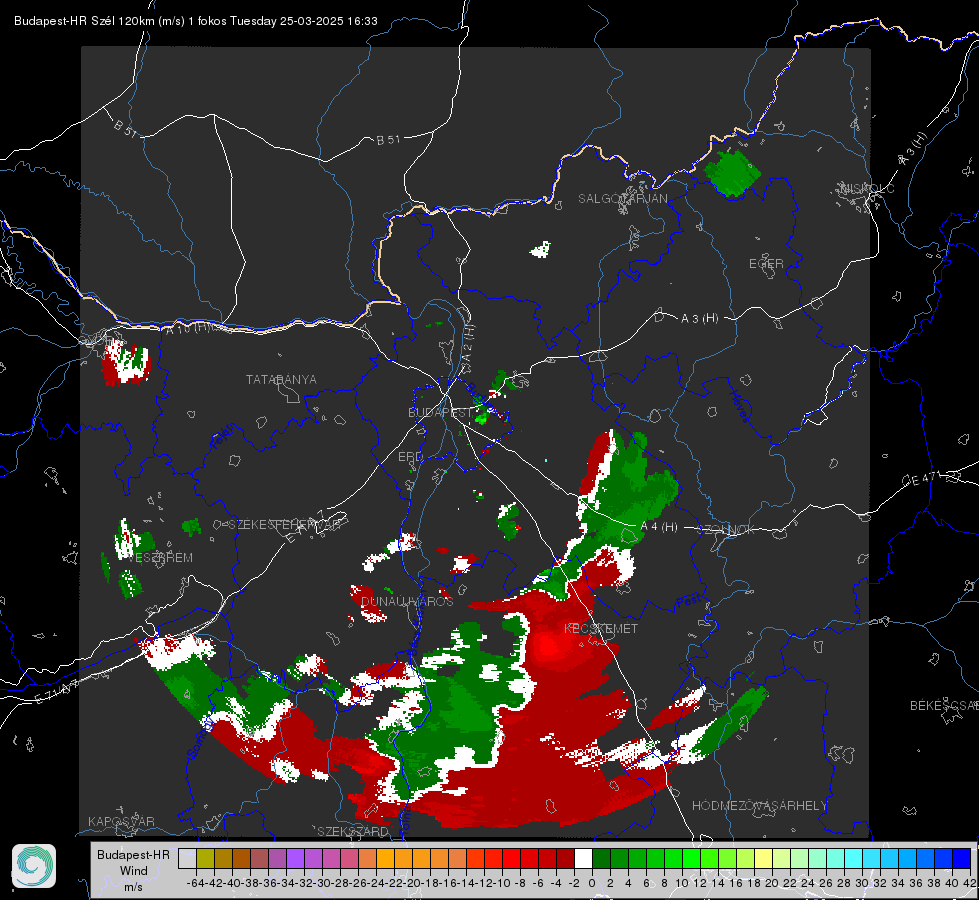
Task: Click the legend value '-64'
Action: 196,883
